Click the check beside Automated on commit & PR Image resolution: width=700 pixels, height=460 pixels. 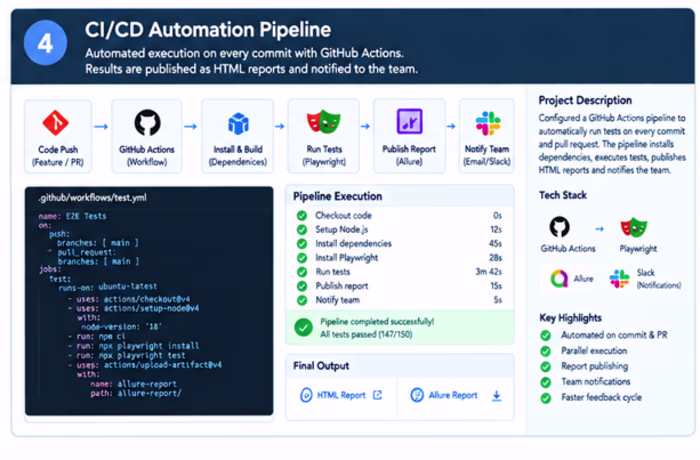pos(546,335)
